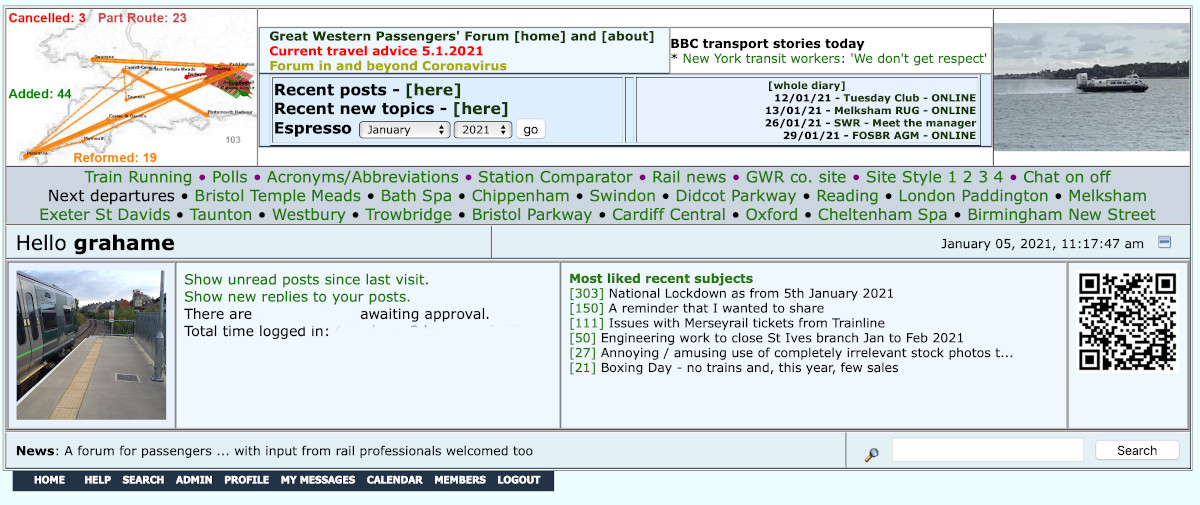Open the whole diary link
This screenshot has width=1200, height=505.
(x=806, y=86)
